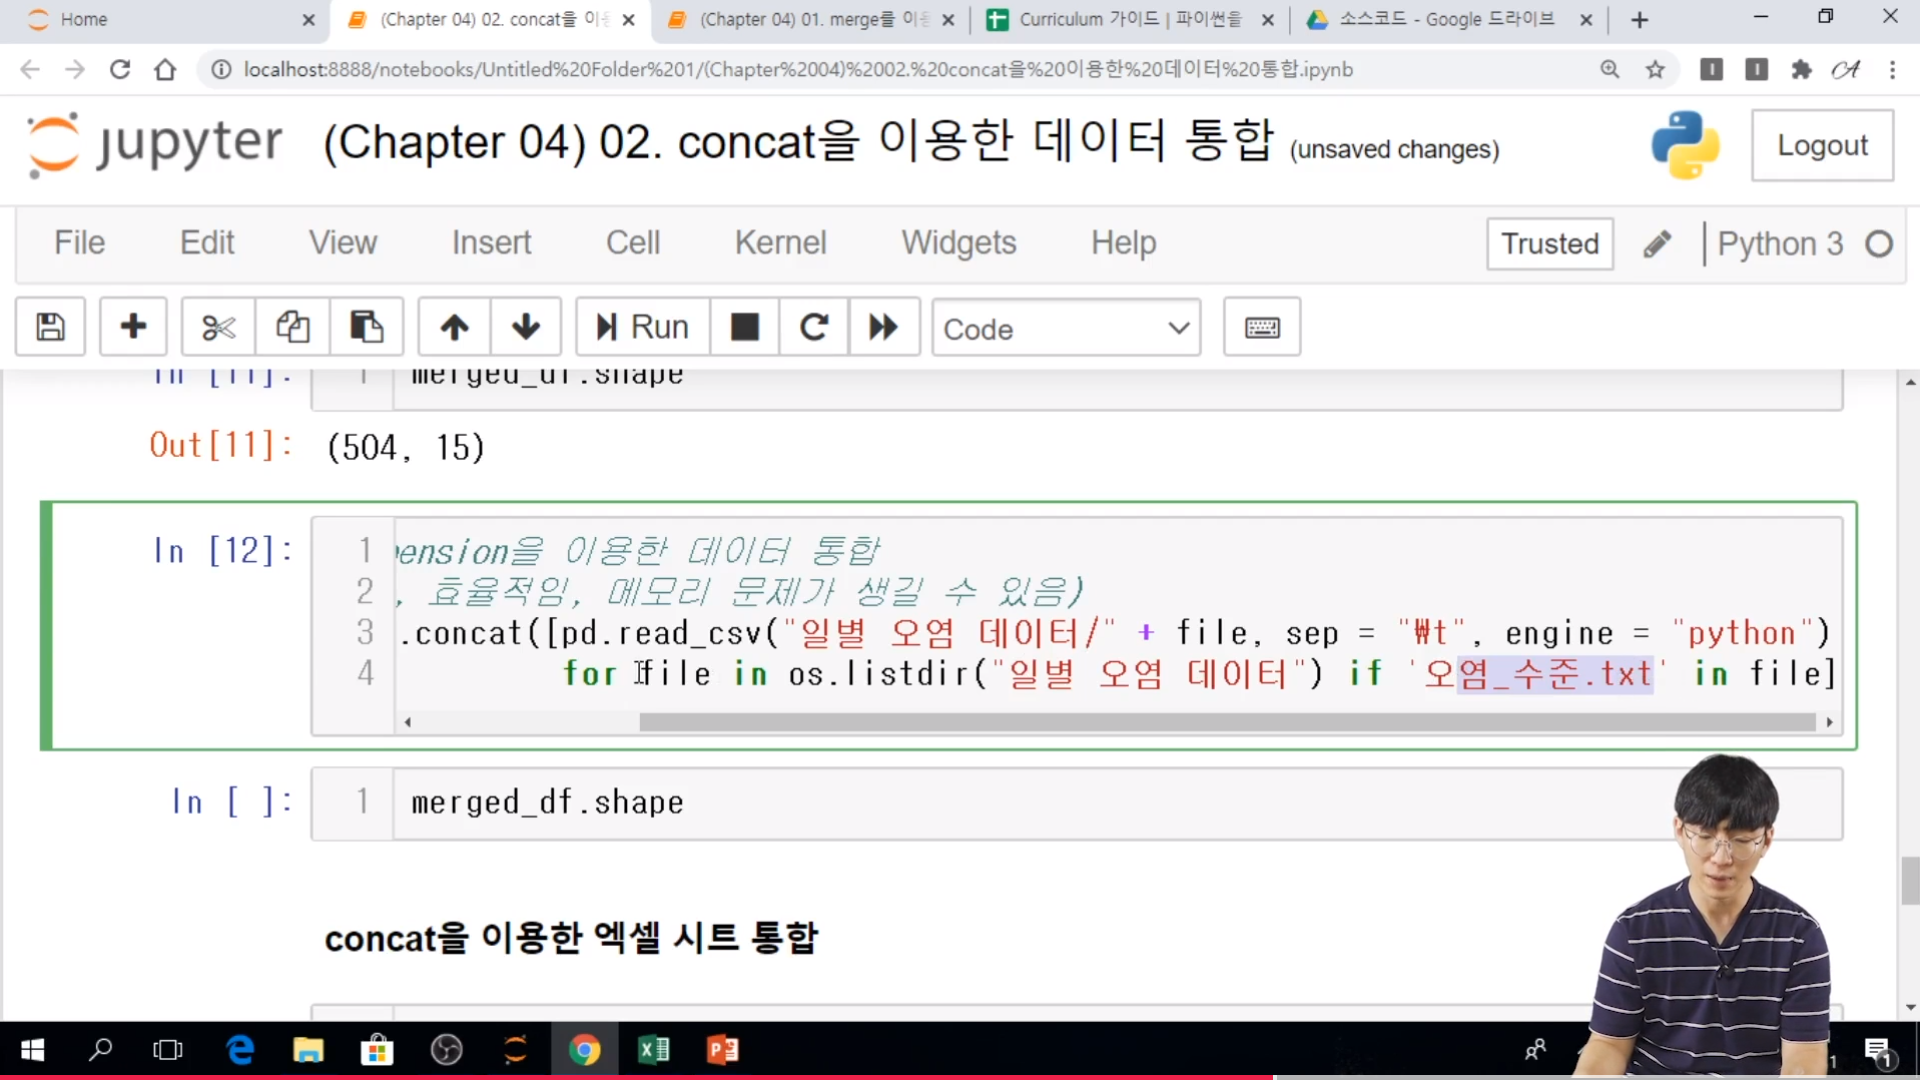Screen dimensions: 1920x1080
Task: Restart and run all cells with the fast-forward icon
Action: click(883, 327)
